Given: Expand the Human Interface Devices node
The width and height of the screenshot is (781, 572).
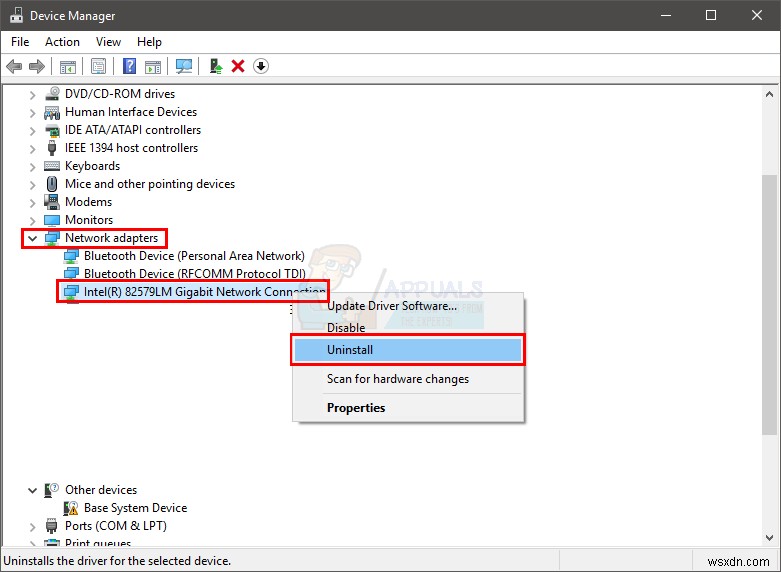Looking at the screenshot, I should pos(32,113).
